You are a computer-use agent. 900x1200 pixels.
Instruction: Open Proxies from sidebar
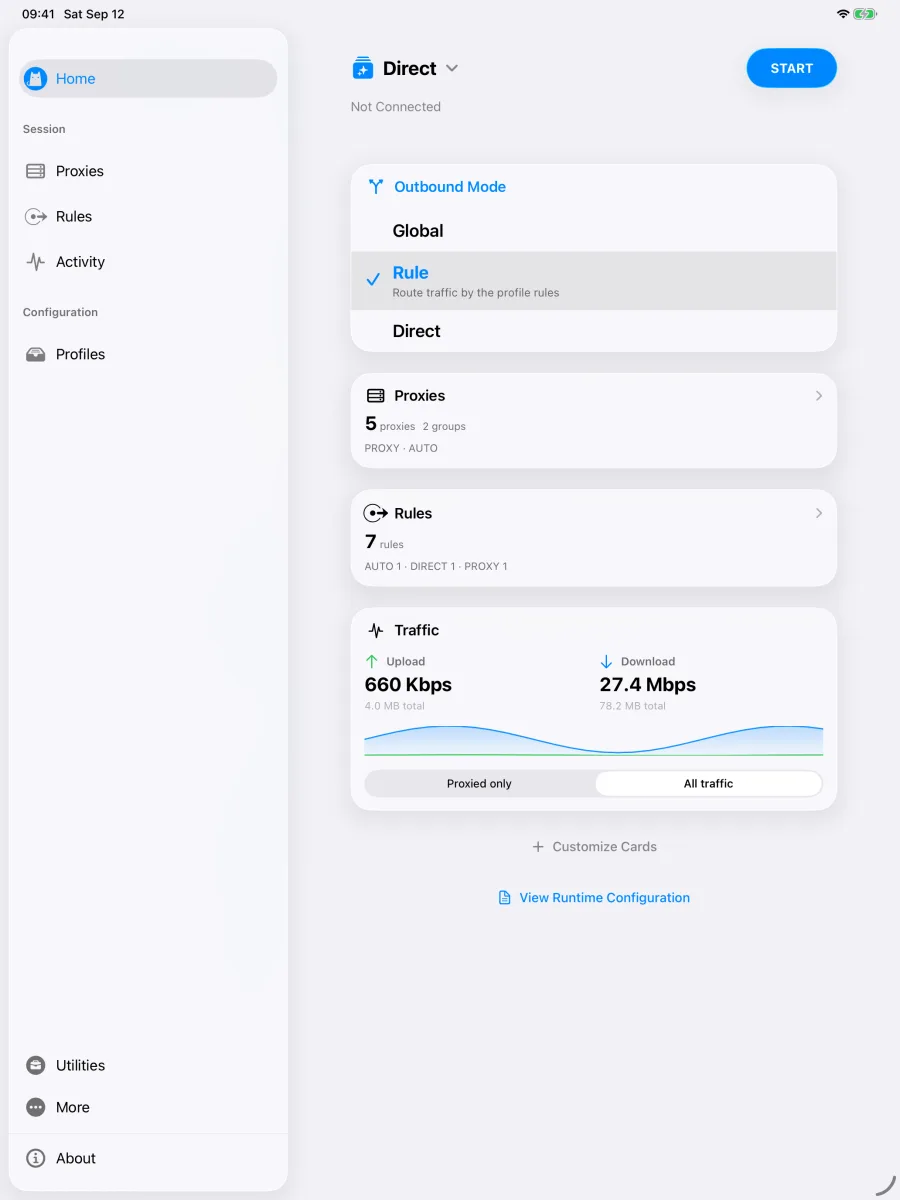click(x=148, y=171)
